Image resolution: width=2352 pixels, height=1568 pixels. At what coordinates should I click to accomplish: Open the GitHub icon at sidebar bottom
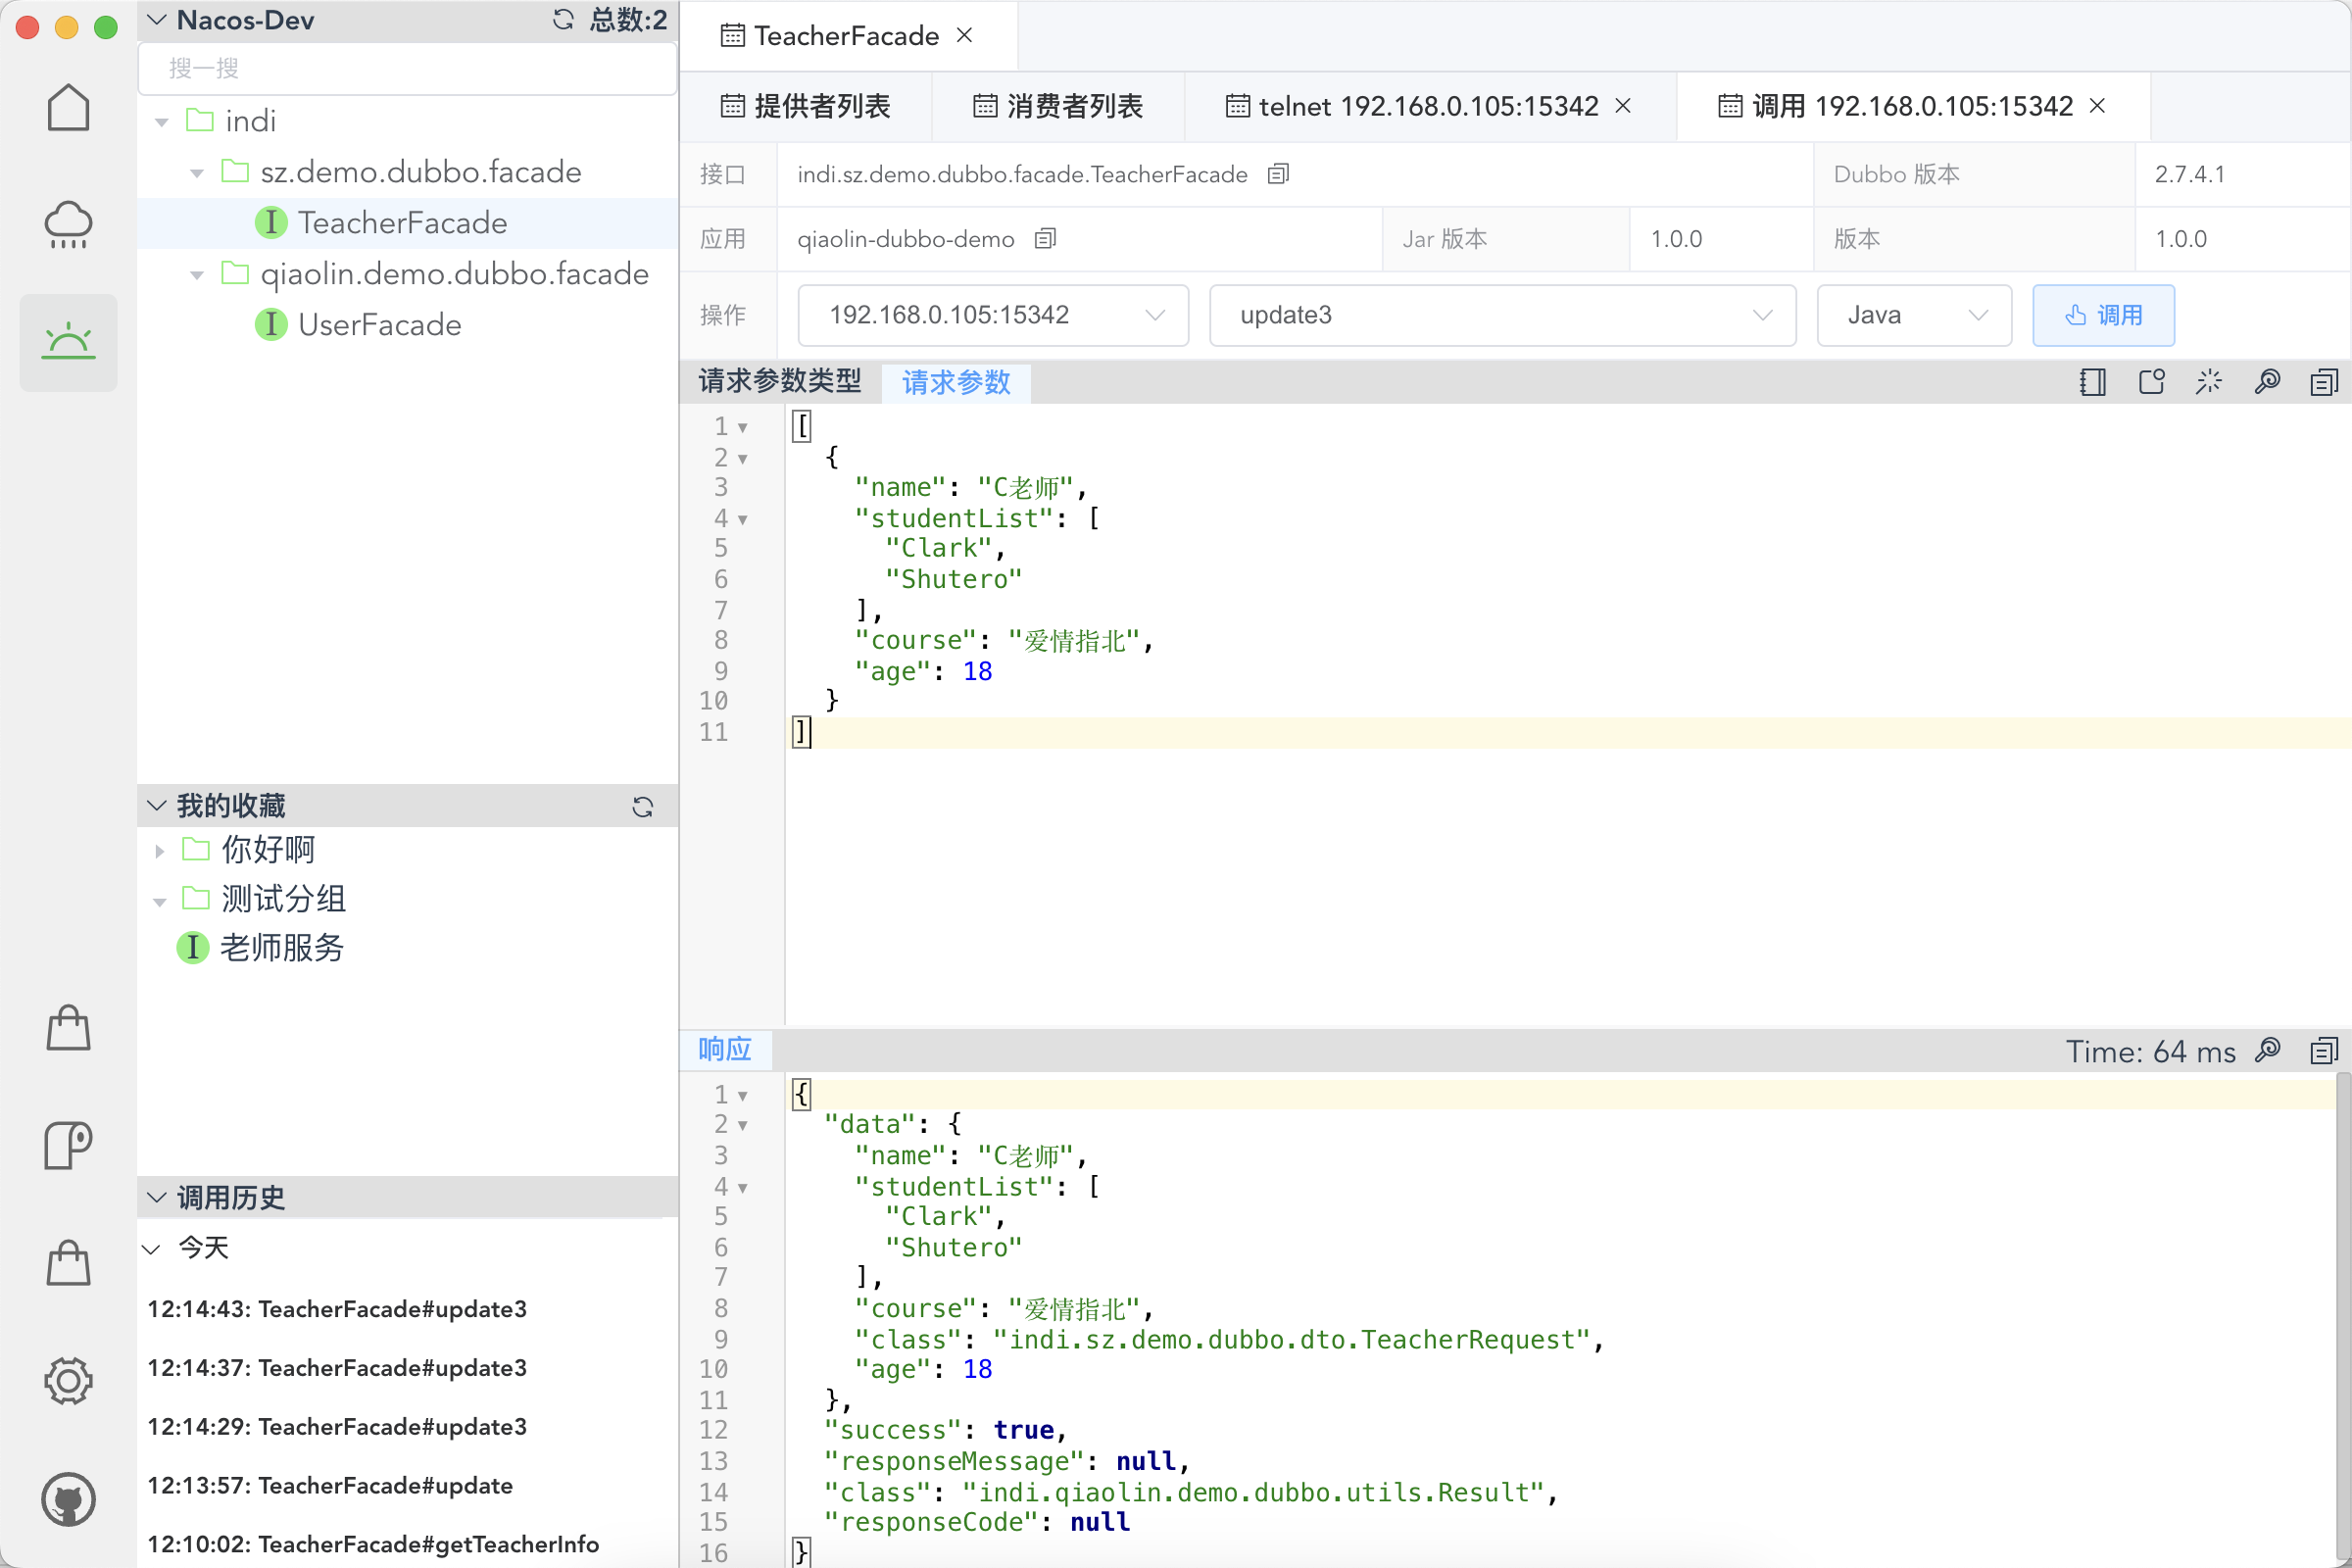[68, 1499]
